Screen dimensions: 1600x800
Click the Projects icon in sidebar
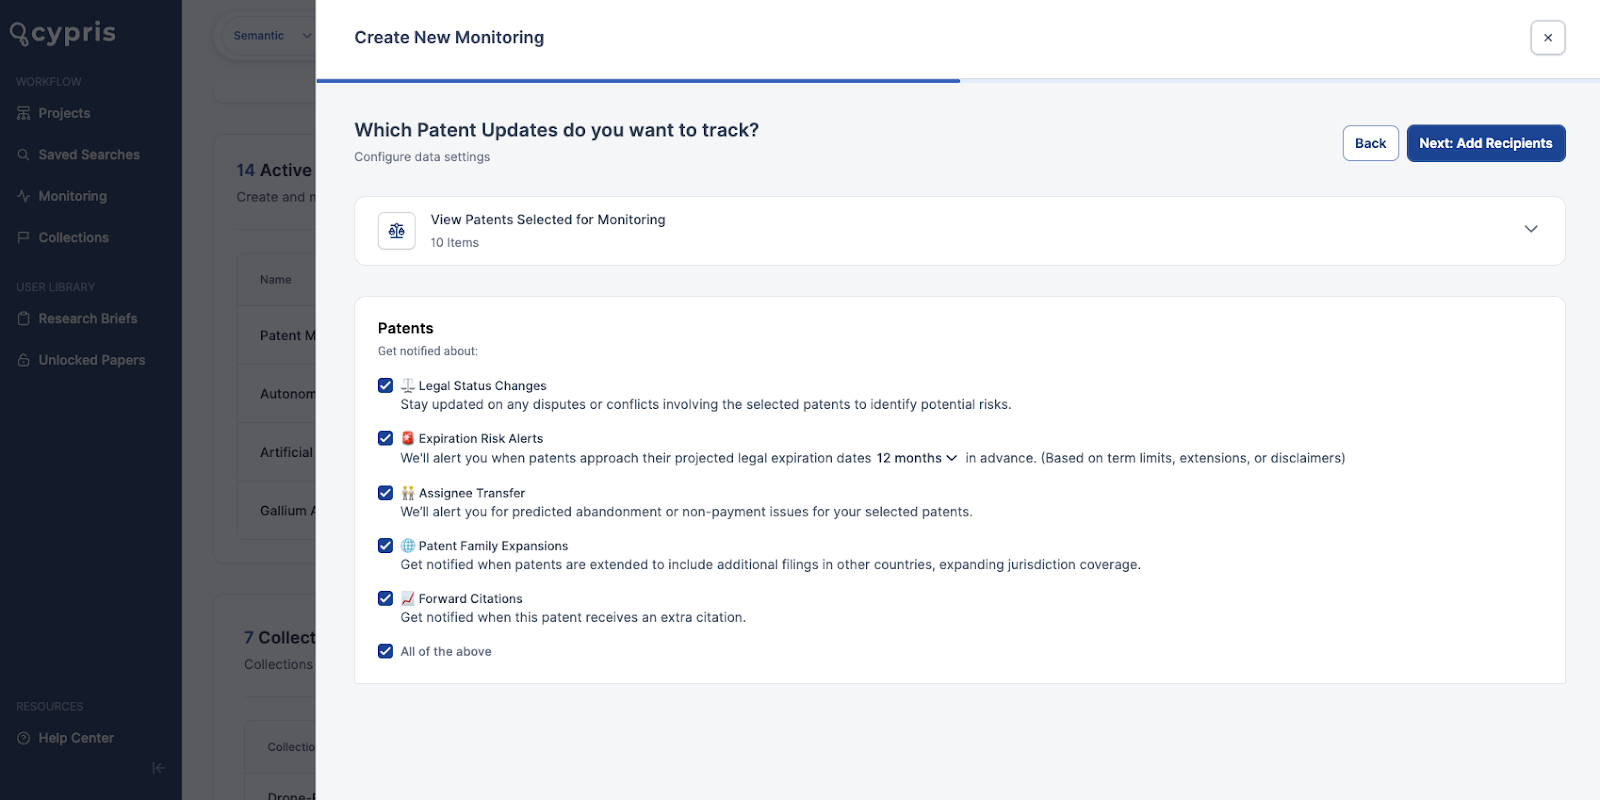pos(24,114)
